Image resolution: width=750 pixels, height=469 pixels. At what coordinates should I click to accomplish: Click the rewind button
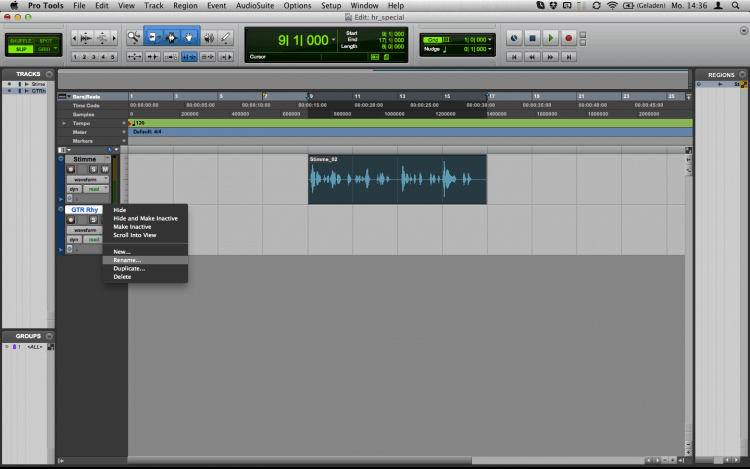click(x=532, y=57)
